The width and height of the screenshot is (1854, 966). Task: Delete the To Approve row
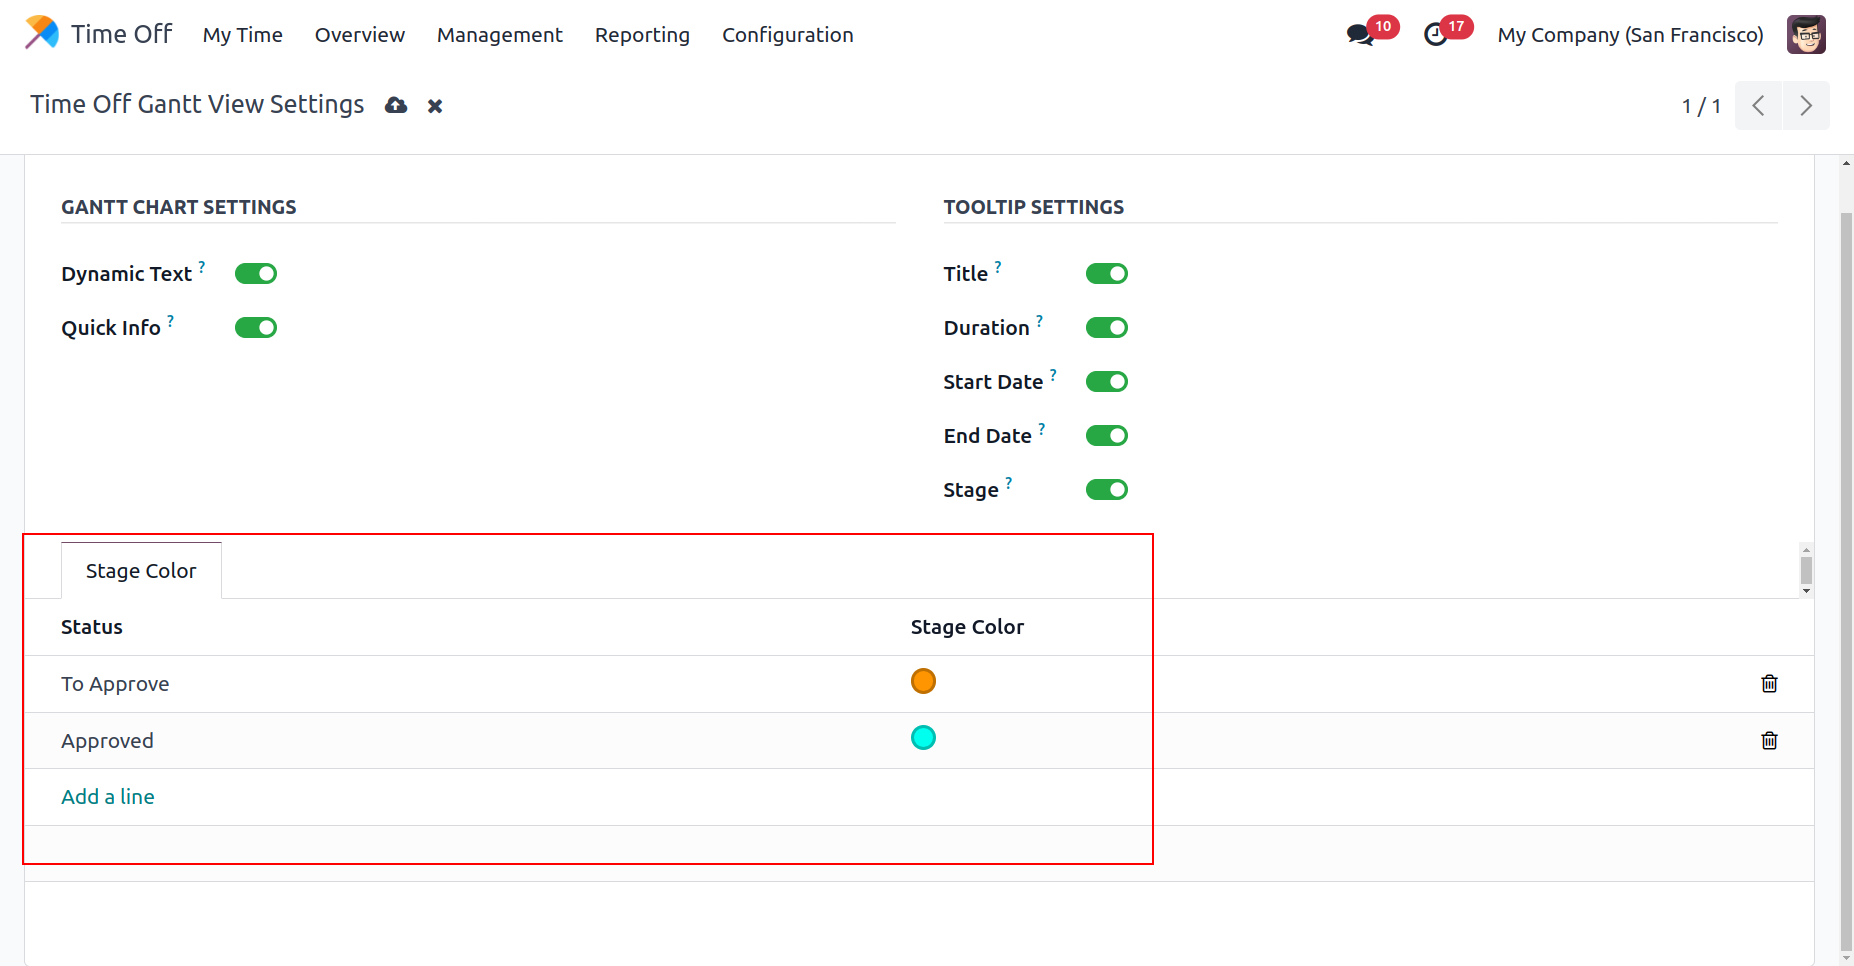coord(1769,684)
